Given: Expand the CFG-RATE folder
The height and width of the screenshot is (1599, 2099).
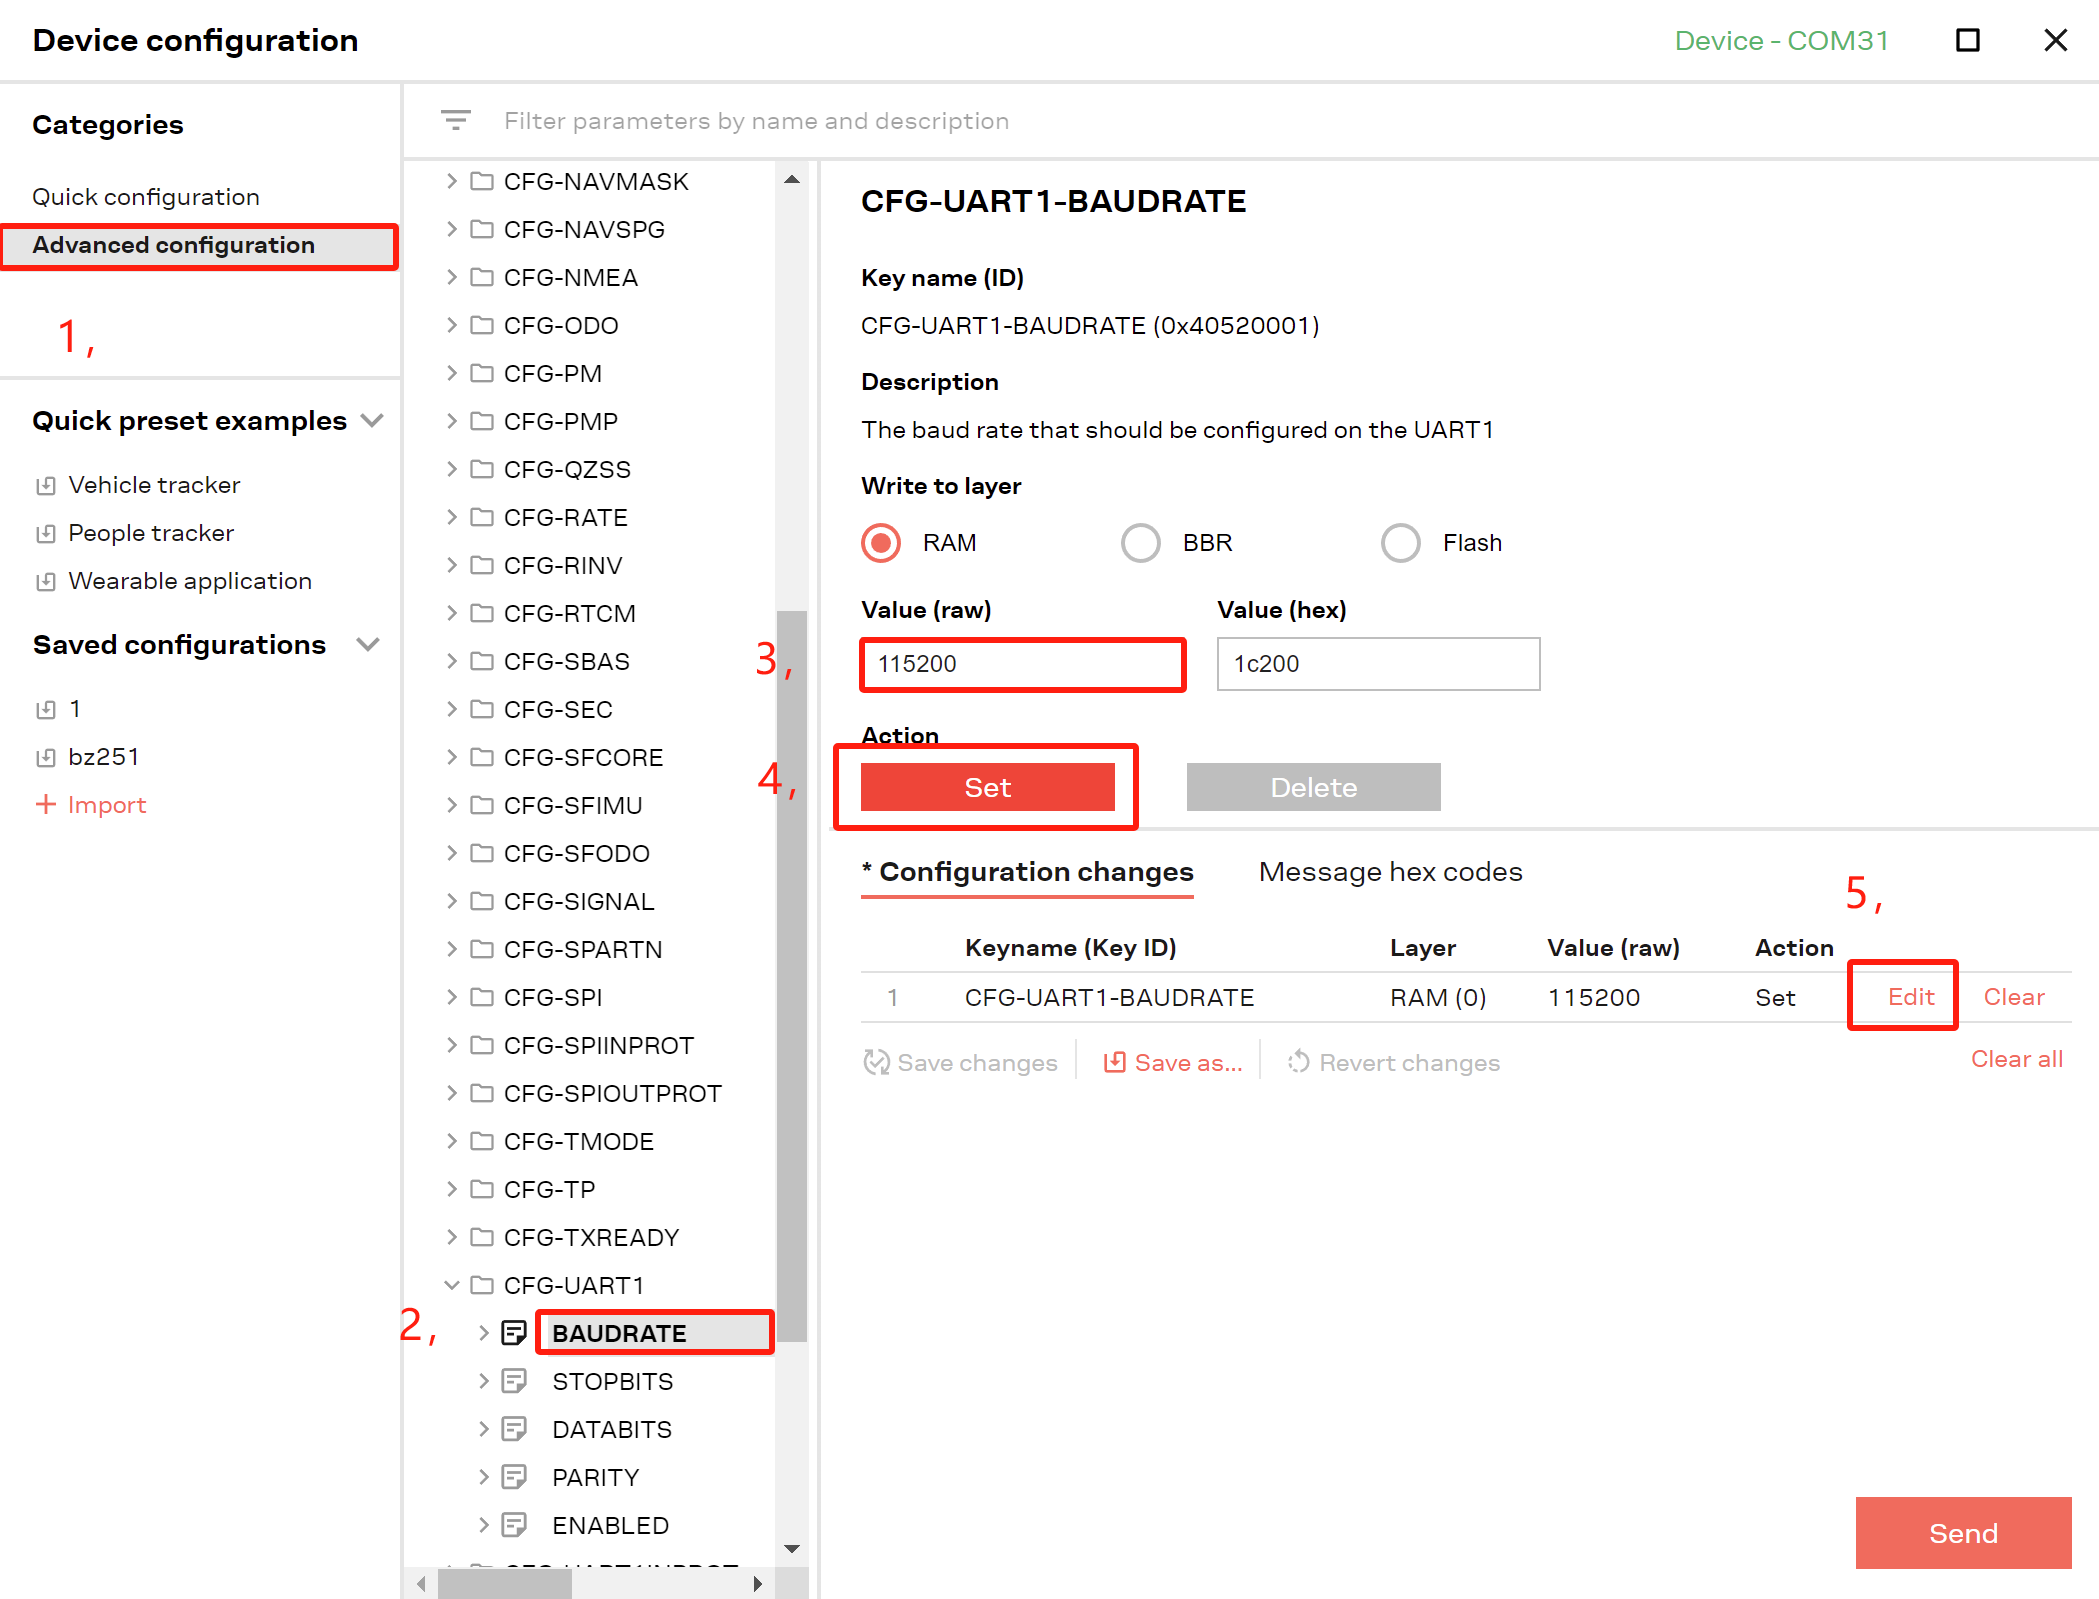Looking at the screenshot, I should point(451,517).
